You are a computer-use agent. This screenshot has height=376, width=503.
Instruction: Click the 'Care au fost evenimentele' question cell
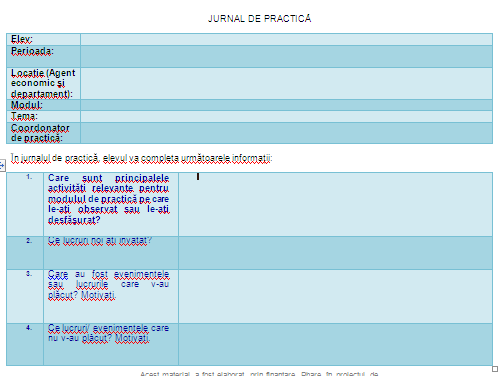[111, 296]
